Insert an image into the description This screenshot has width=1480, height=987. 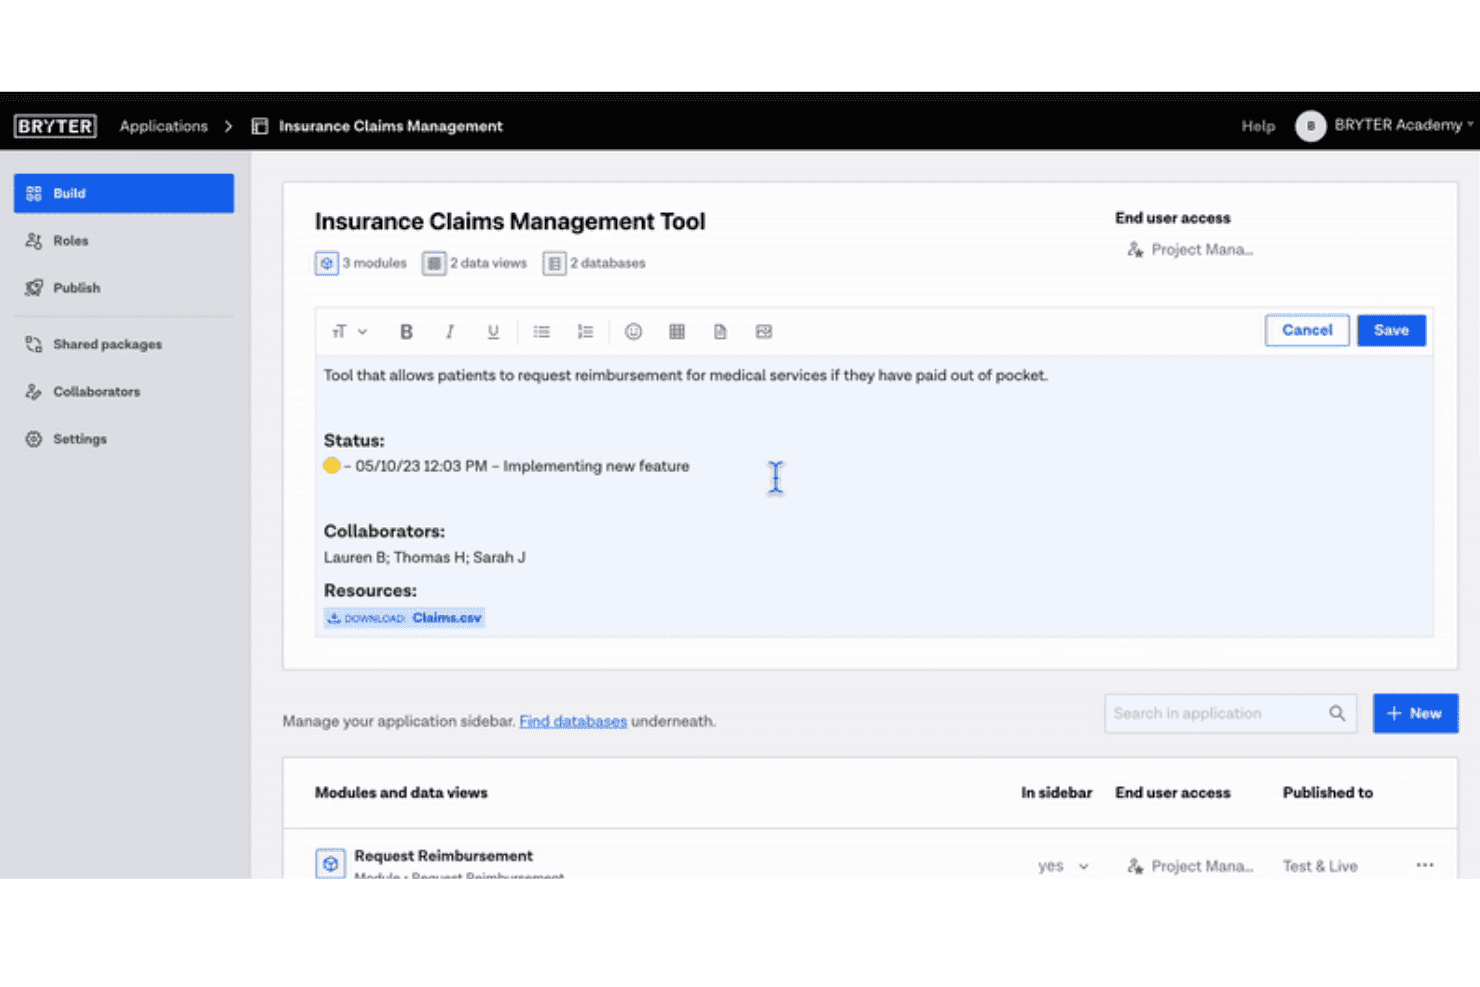tap(764, 332)
